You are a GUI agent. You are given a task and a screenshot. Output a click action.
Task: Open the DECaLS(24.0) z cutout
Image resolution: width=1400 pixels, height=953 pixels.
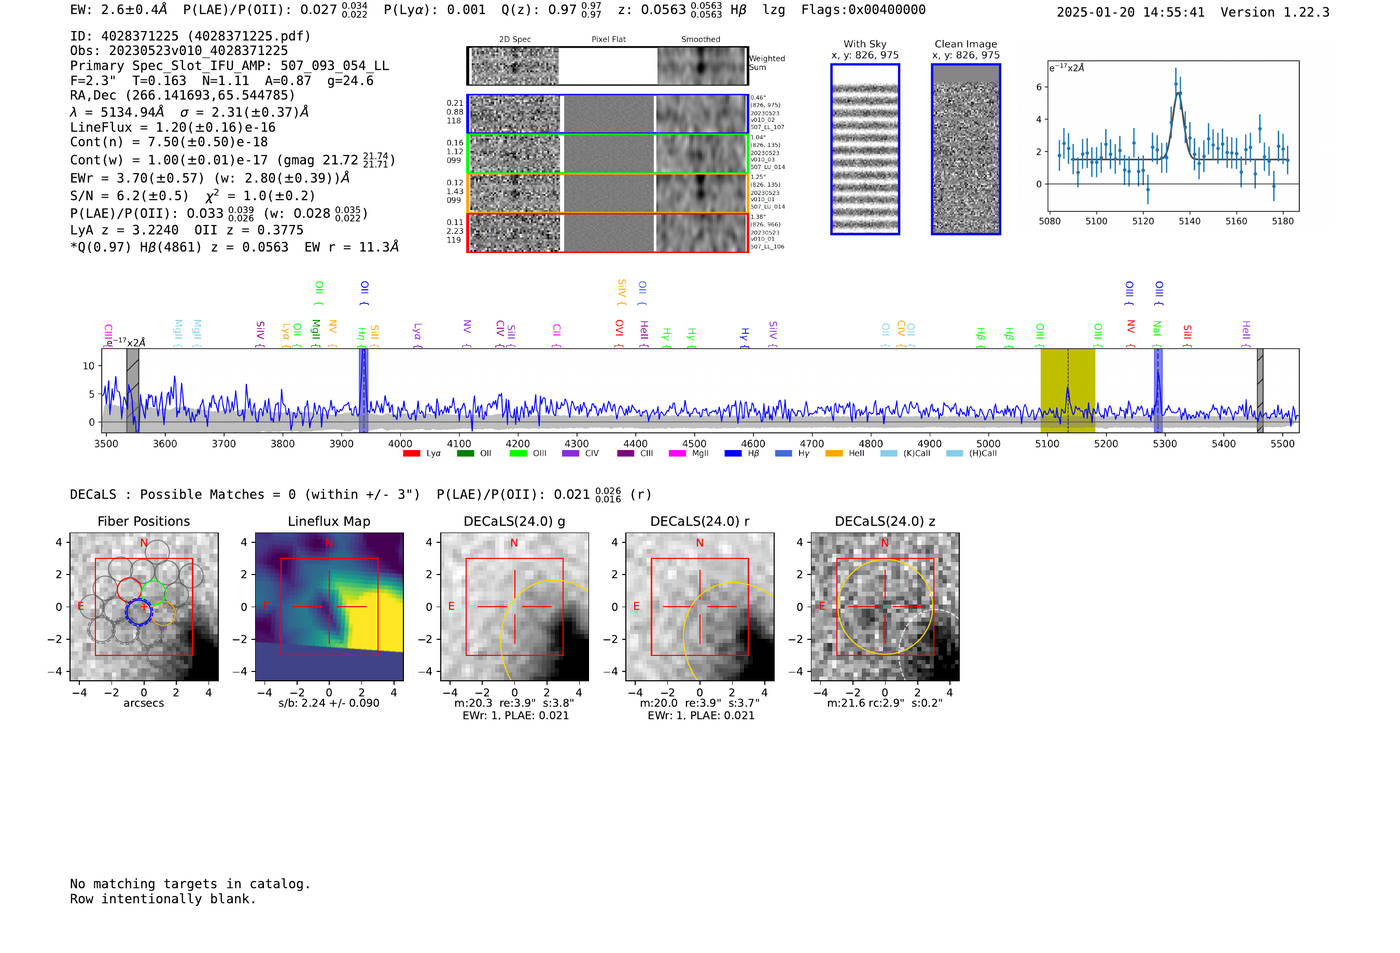point(885,607)
